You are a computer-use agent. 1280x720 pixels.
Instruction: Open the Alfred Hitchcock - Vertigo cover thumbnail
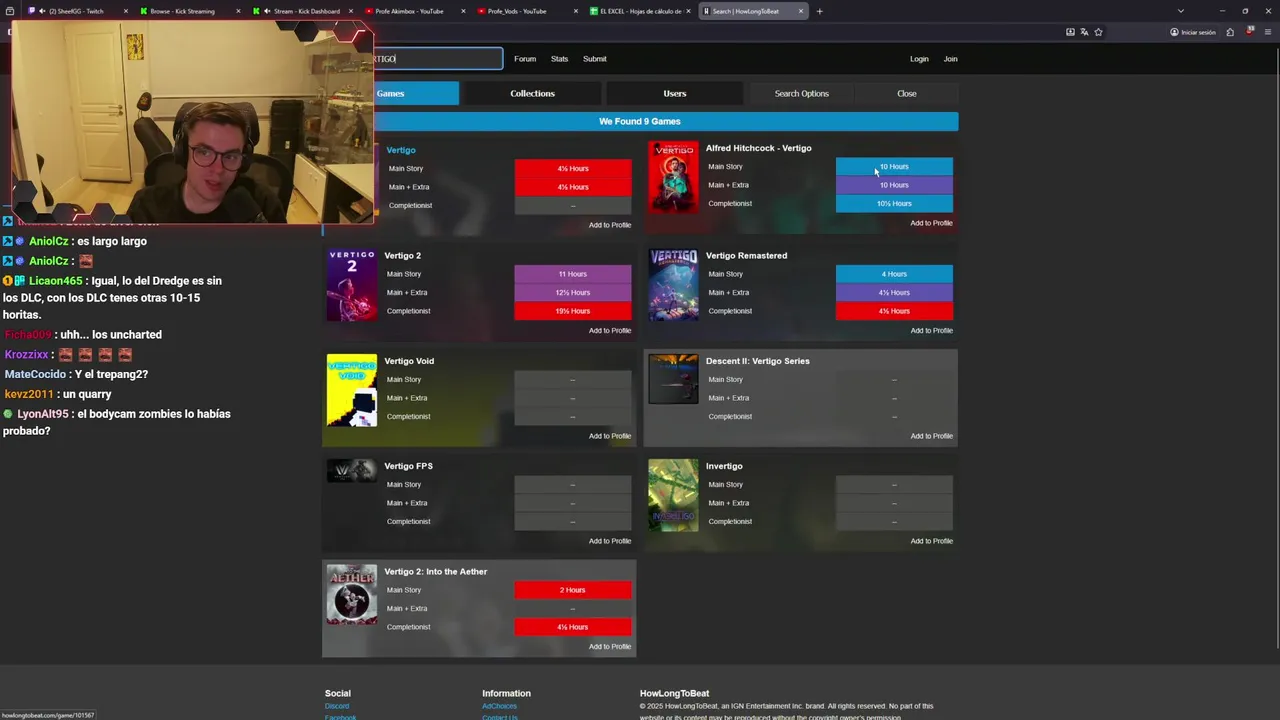tap(673, 176)
